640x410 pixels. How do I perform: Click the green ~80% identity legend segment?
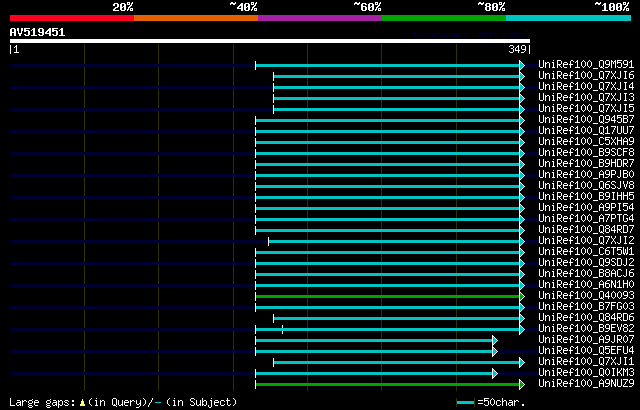pos(444,18)
